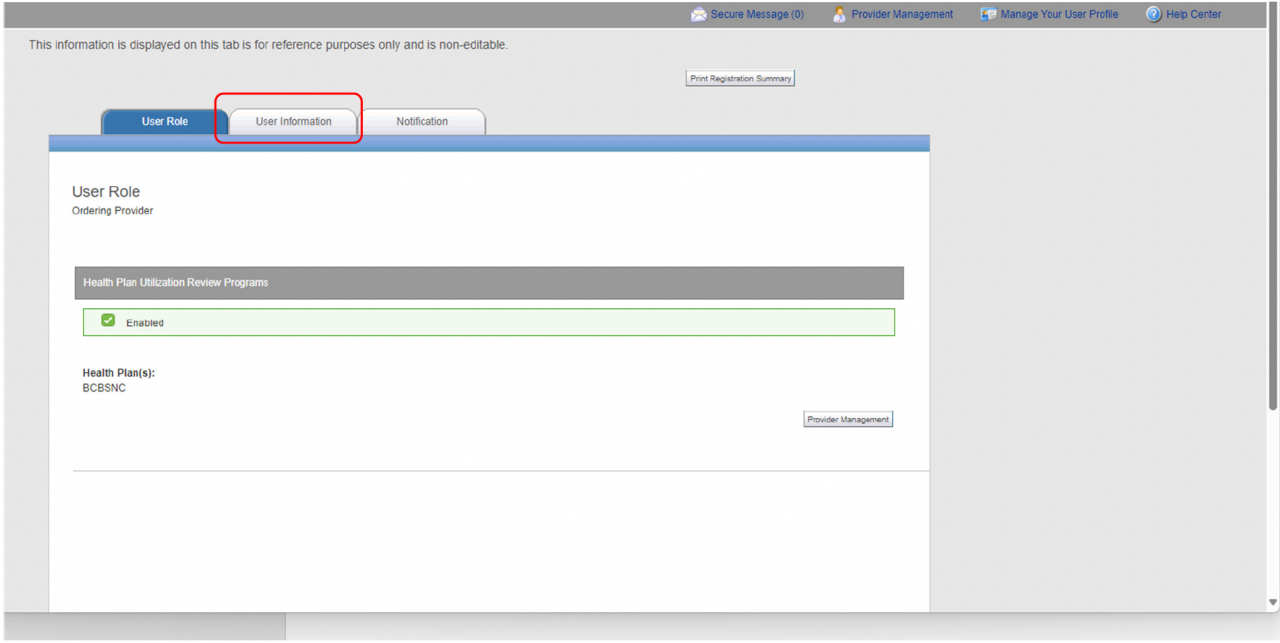Switch to the Notification tab
1280x643 pixels.
422,122
